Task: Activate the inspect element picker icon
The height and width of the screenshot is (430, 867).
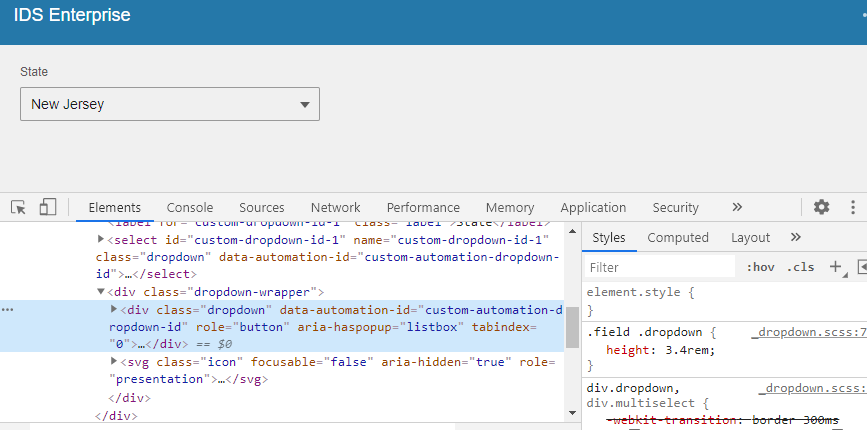Action: pos(18,208)
